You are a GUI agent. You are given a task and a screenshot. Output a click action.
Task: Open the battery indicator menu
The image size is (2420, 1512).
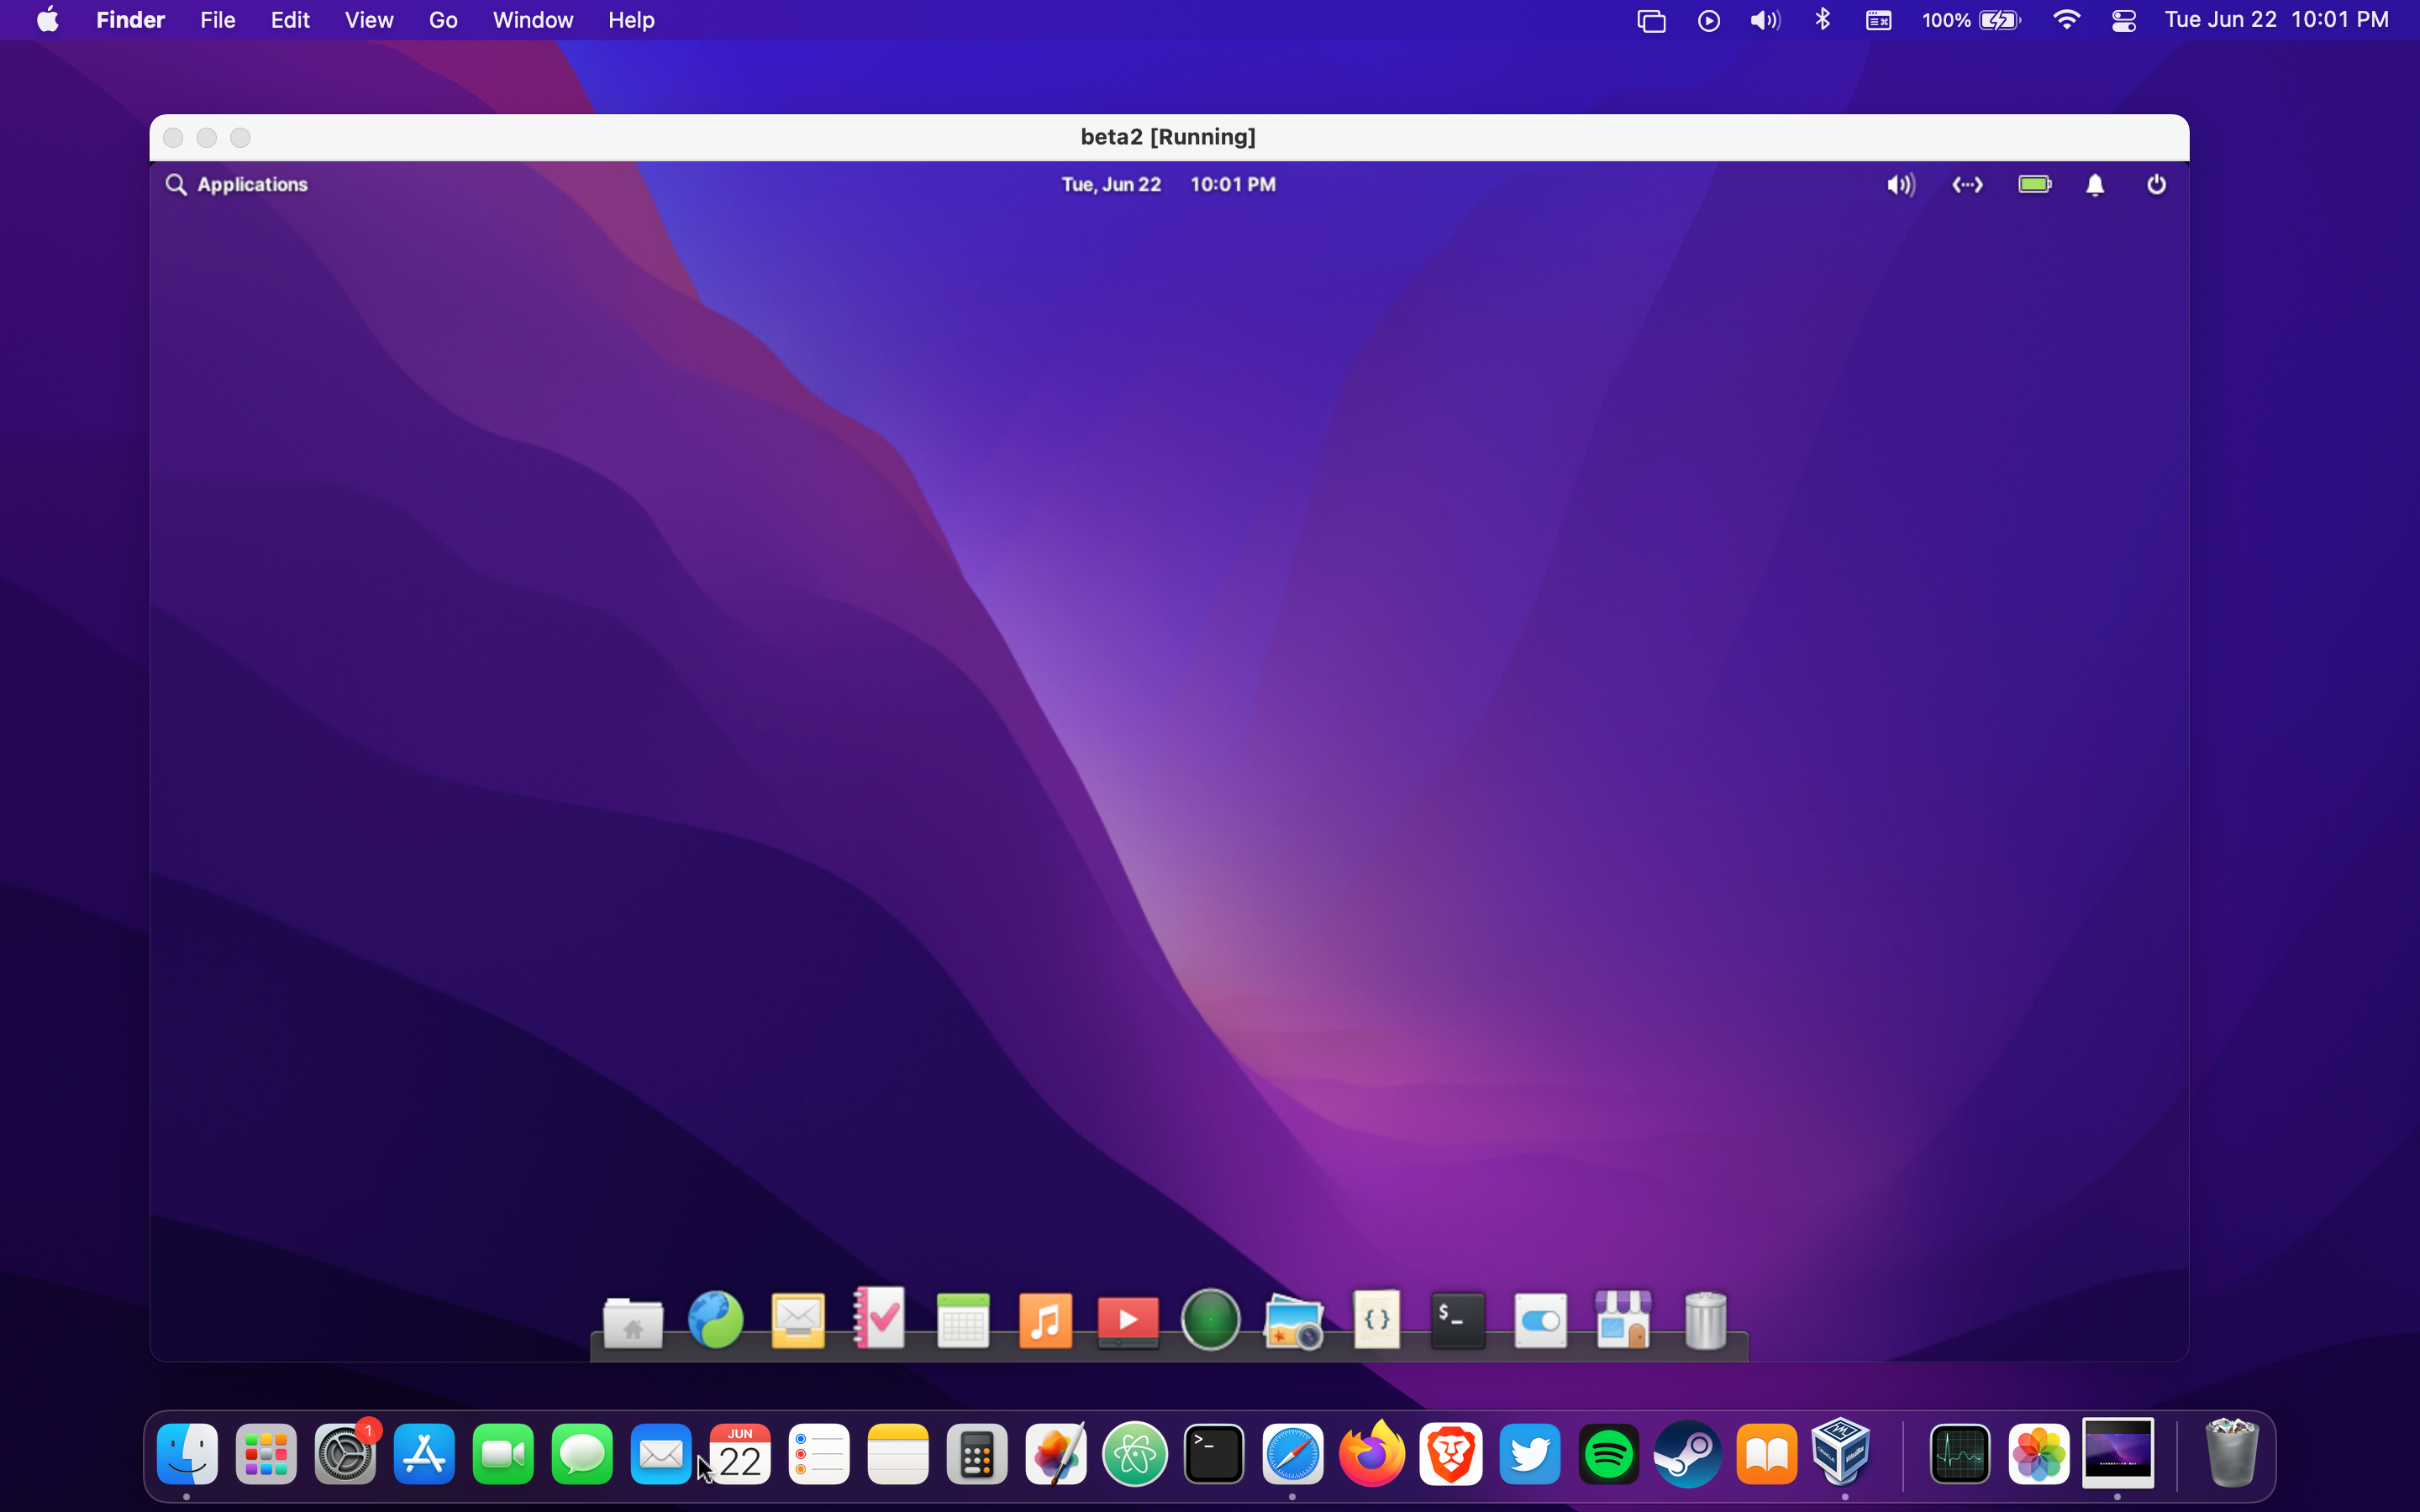point(2034,184)
